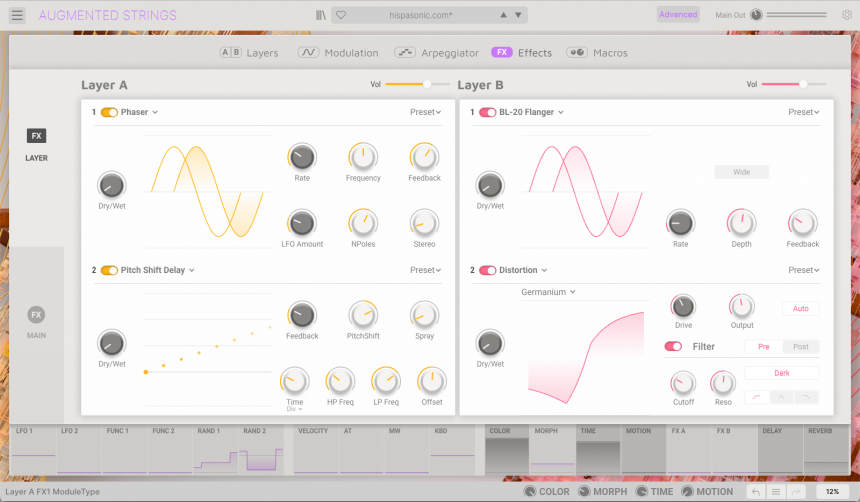
Task: Click the redo arrow icon
Action: tap(796, 492)
